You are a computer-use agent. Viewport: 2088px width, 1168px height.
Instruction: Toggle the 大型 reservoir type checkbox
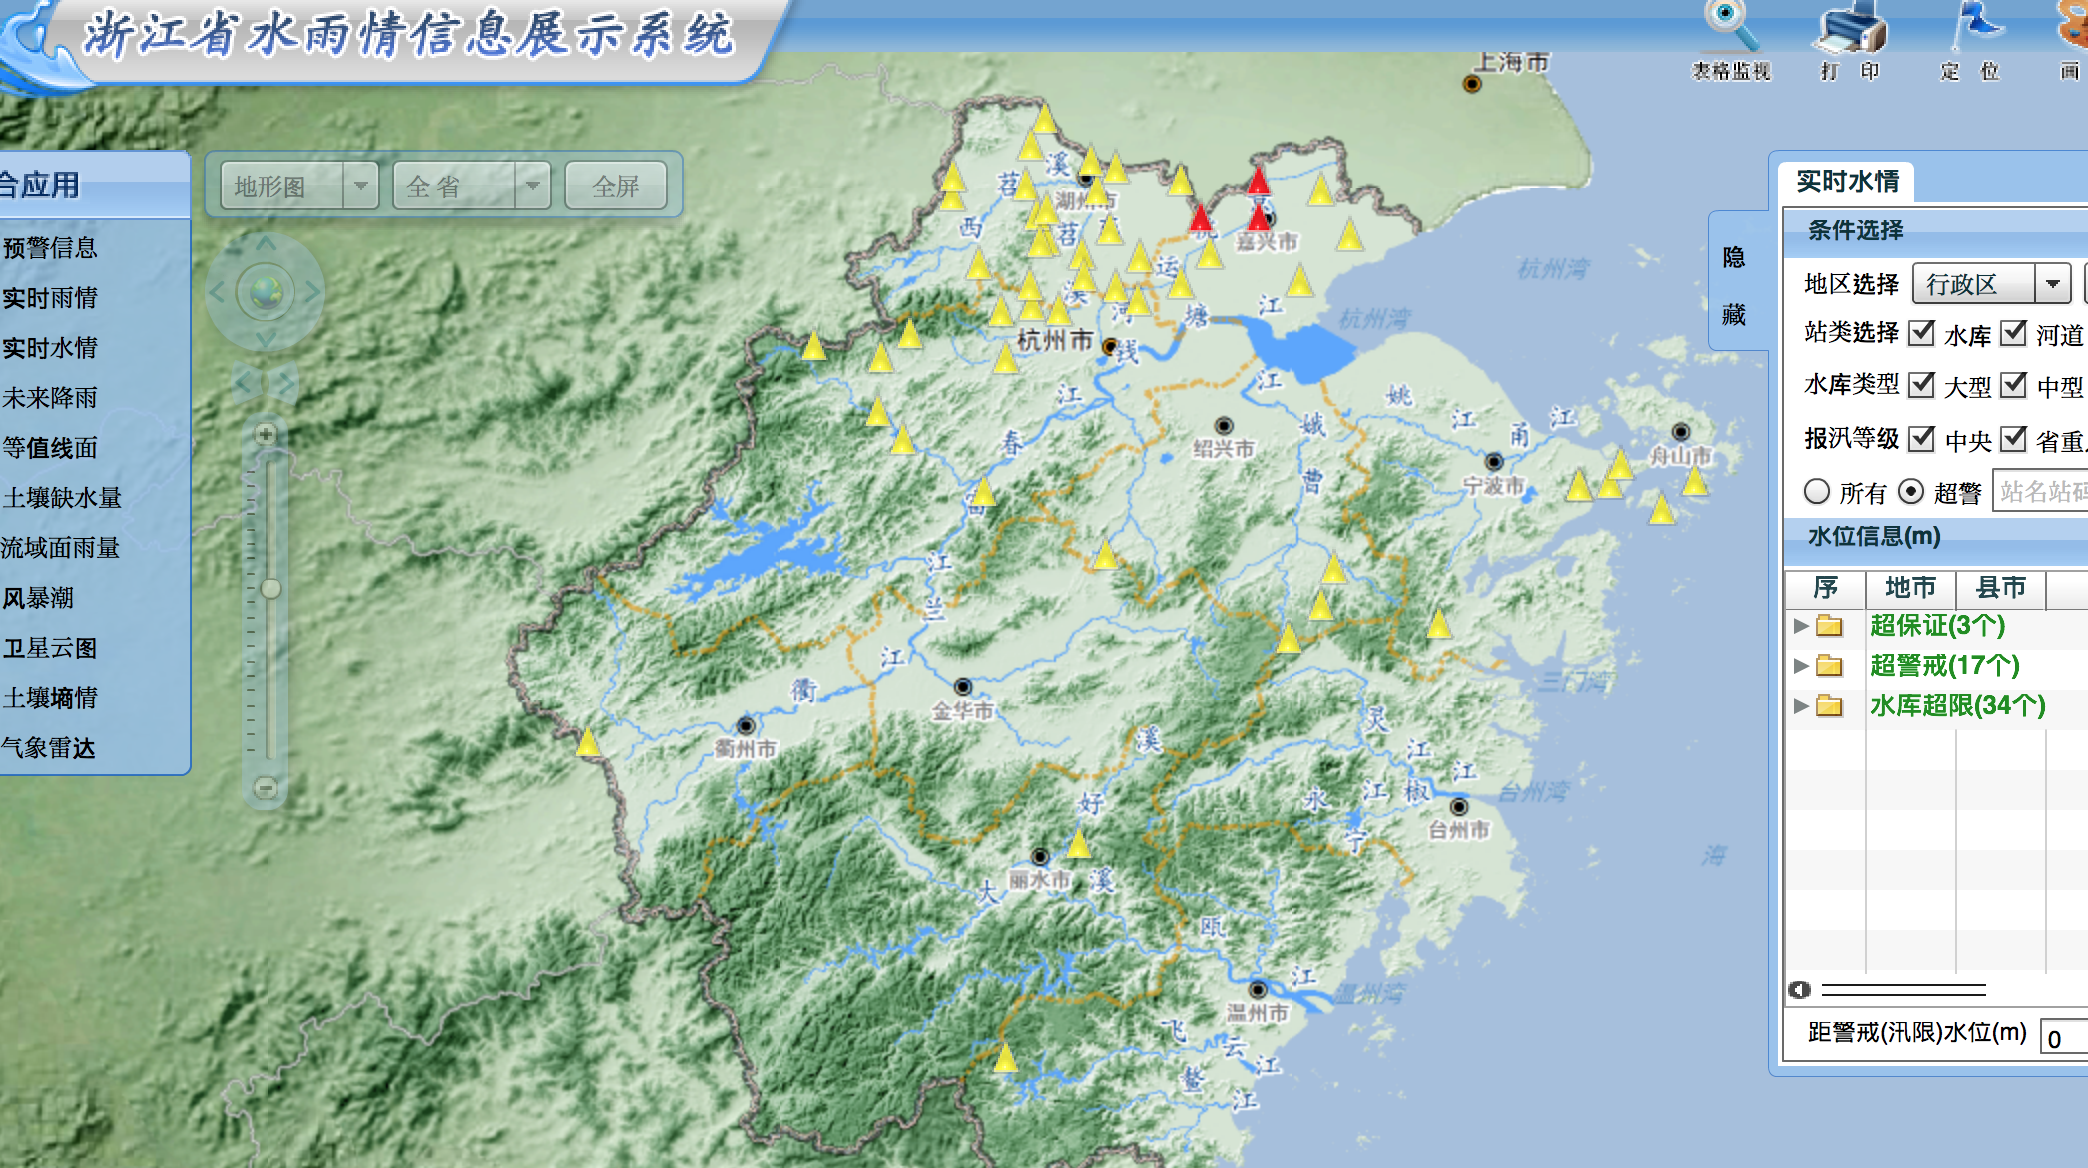click(1921, 385)
